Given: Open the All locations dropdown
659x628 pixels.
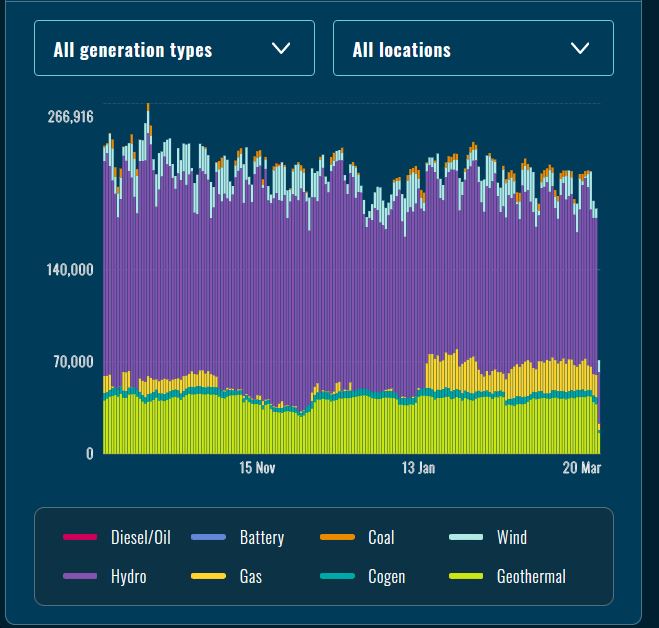Looking at the screenshot, I should [472, 49].
